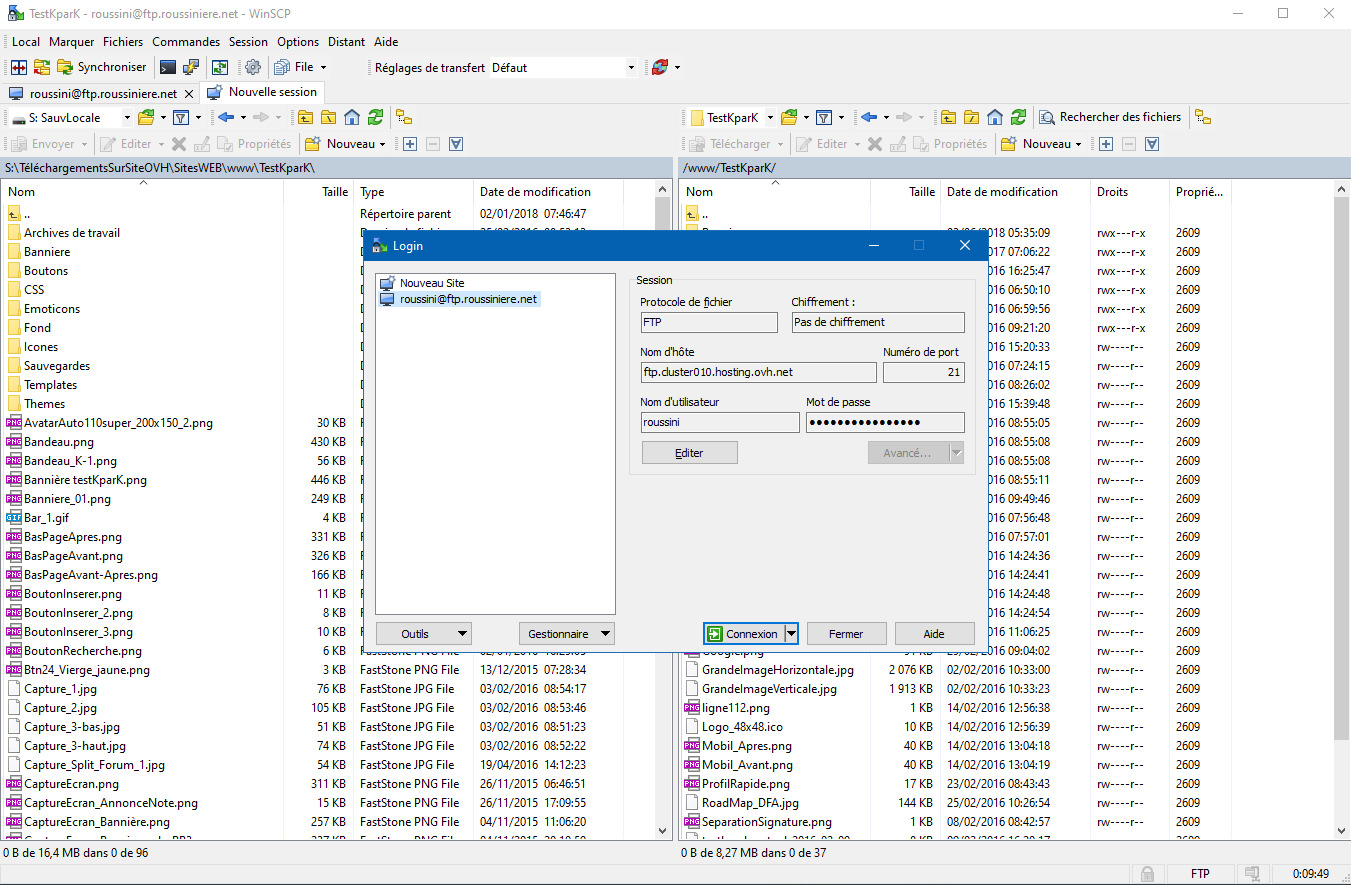Viewport: 1351px width, 885px height.
Task: Expand the arrow next to Connexion
Action: tap(791, 633)
